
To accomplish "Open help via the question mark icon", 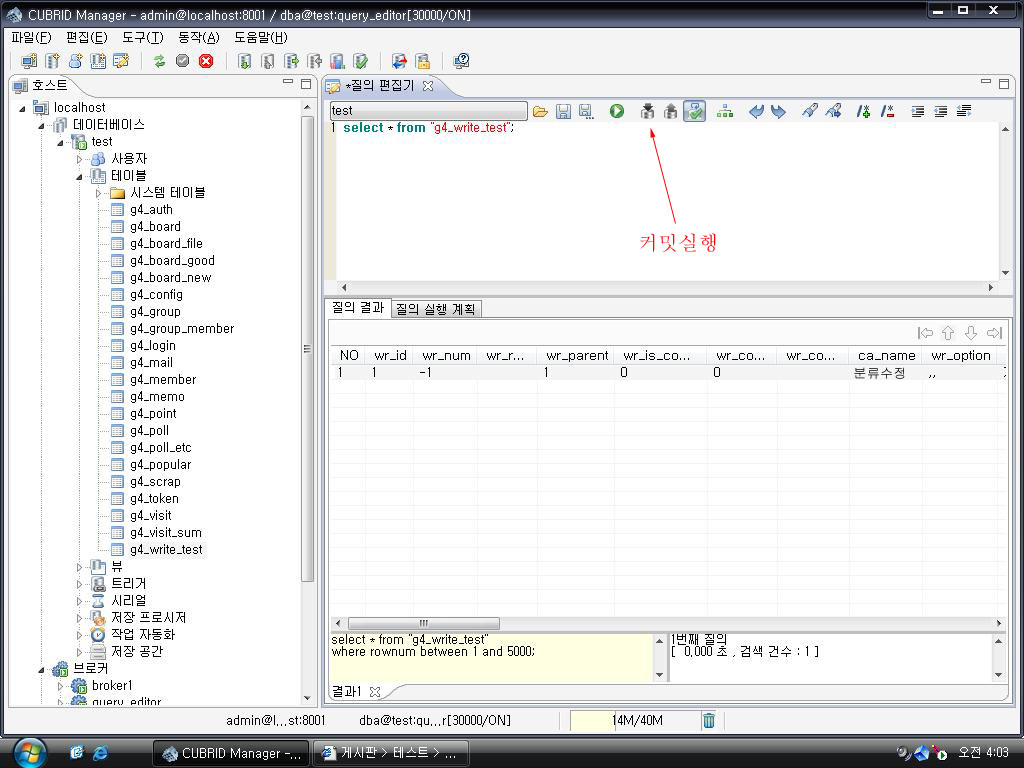I will (461, 61).
